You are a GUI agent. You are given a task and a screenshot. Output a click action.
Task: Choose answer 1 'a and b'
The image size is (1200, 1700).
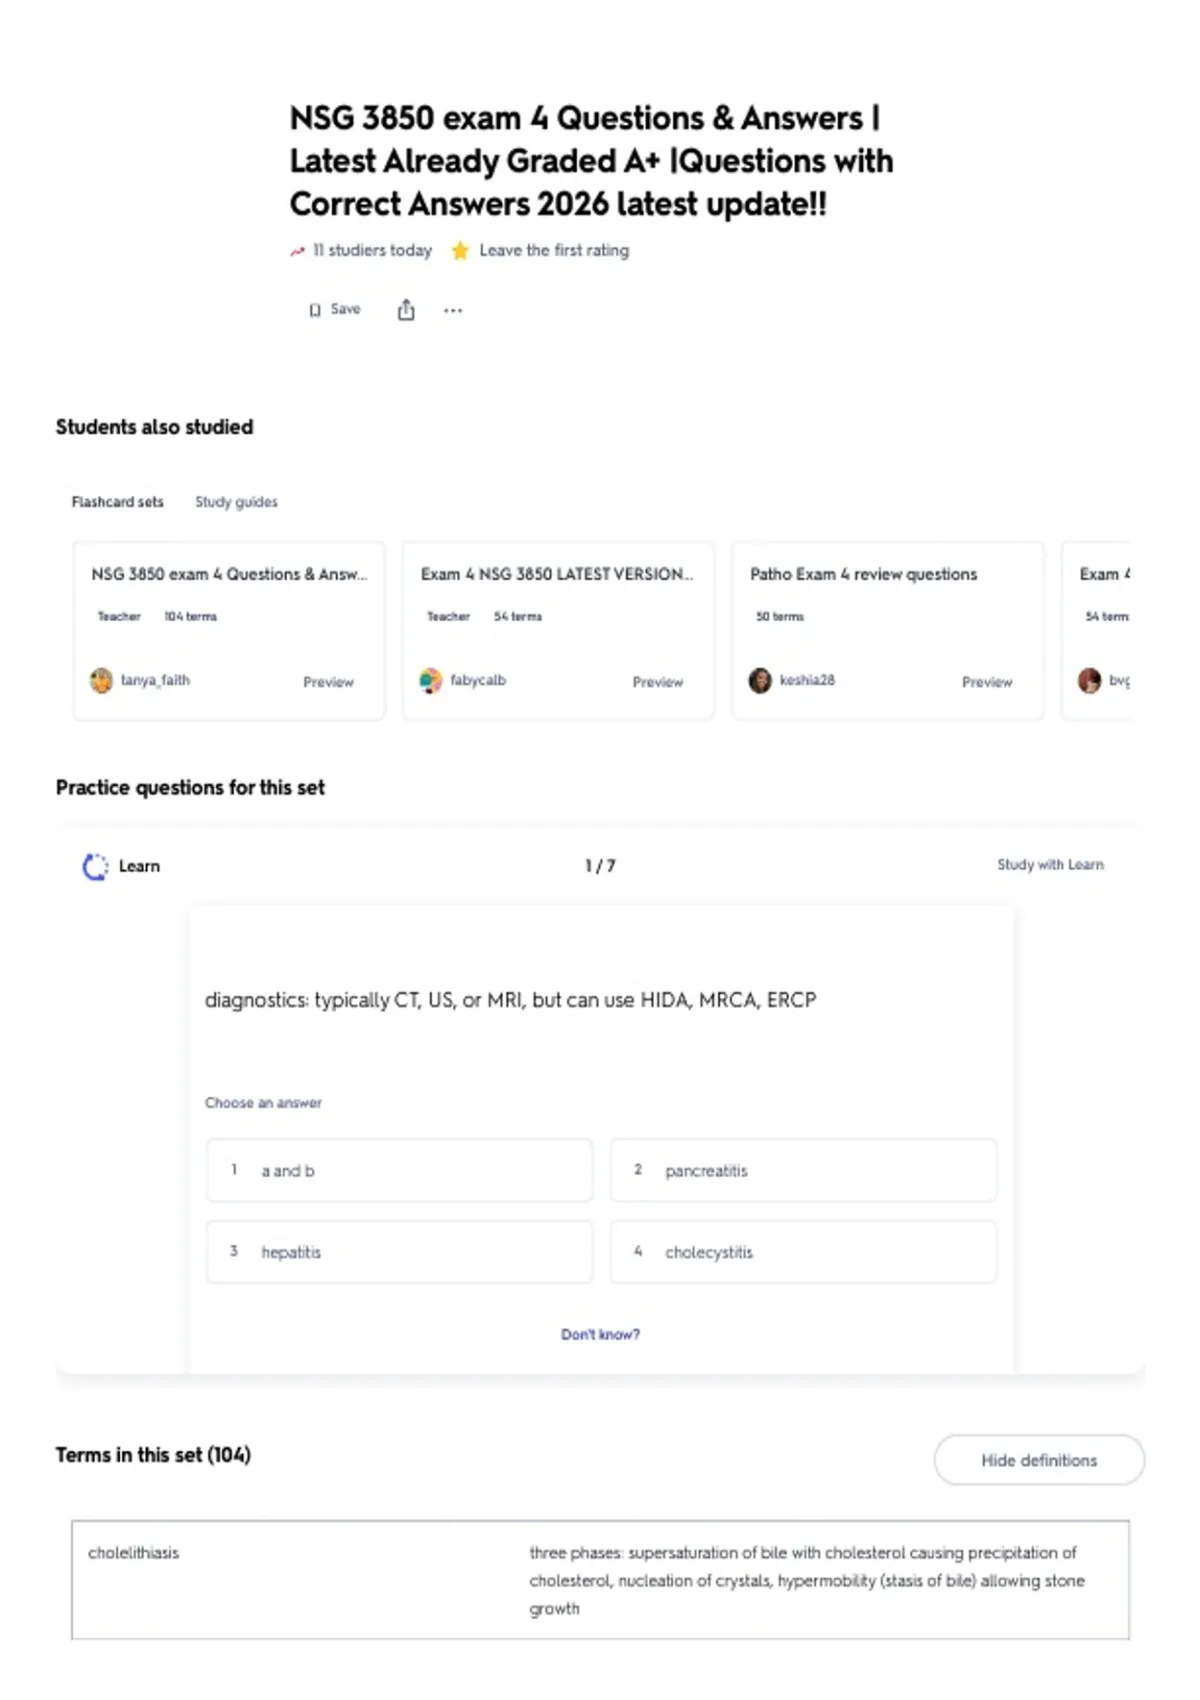400,1170
